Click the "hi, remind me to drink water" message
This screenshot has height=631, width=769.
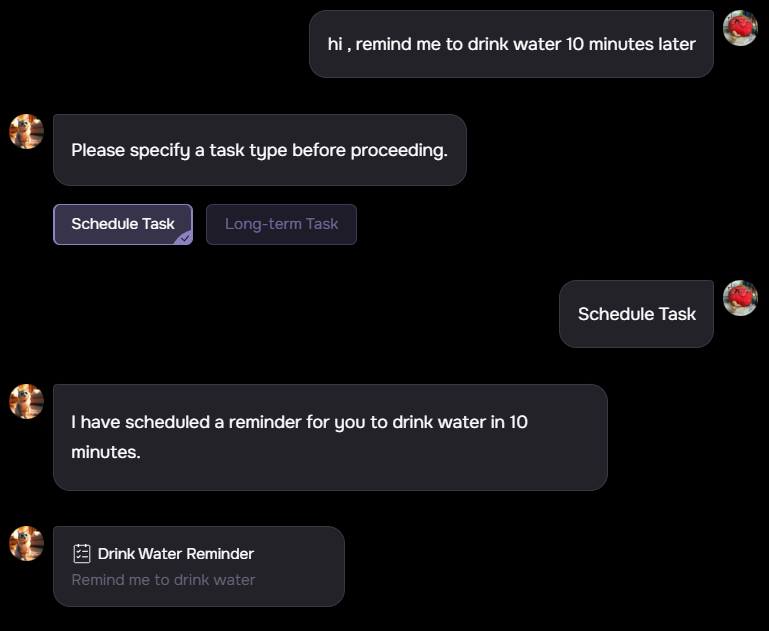click(x=511, y=44)
